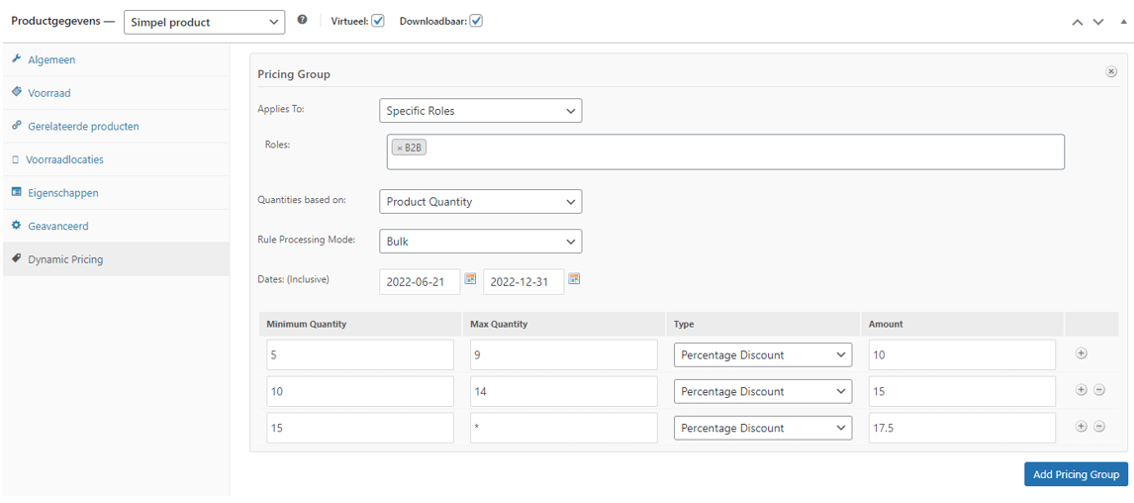Click the start date field 2022-06-21
The height and width of the screenshot is (503, 1134).
pyautogui.click(x=419, y=281)
